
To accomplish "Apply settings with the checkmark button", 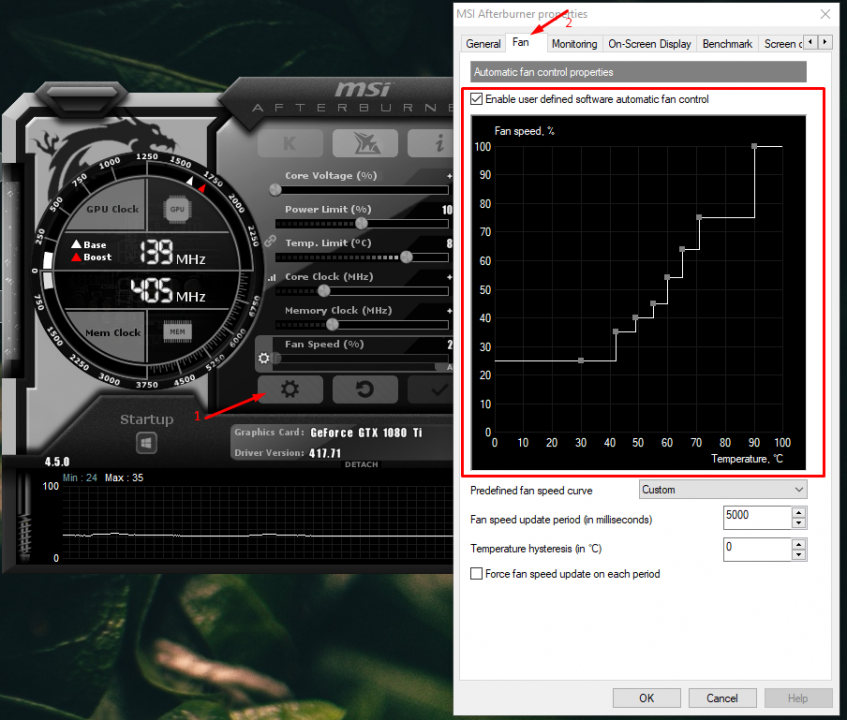I will pos(431,389).
